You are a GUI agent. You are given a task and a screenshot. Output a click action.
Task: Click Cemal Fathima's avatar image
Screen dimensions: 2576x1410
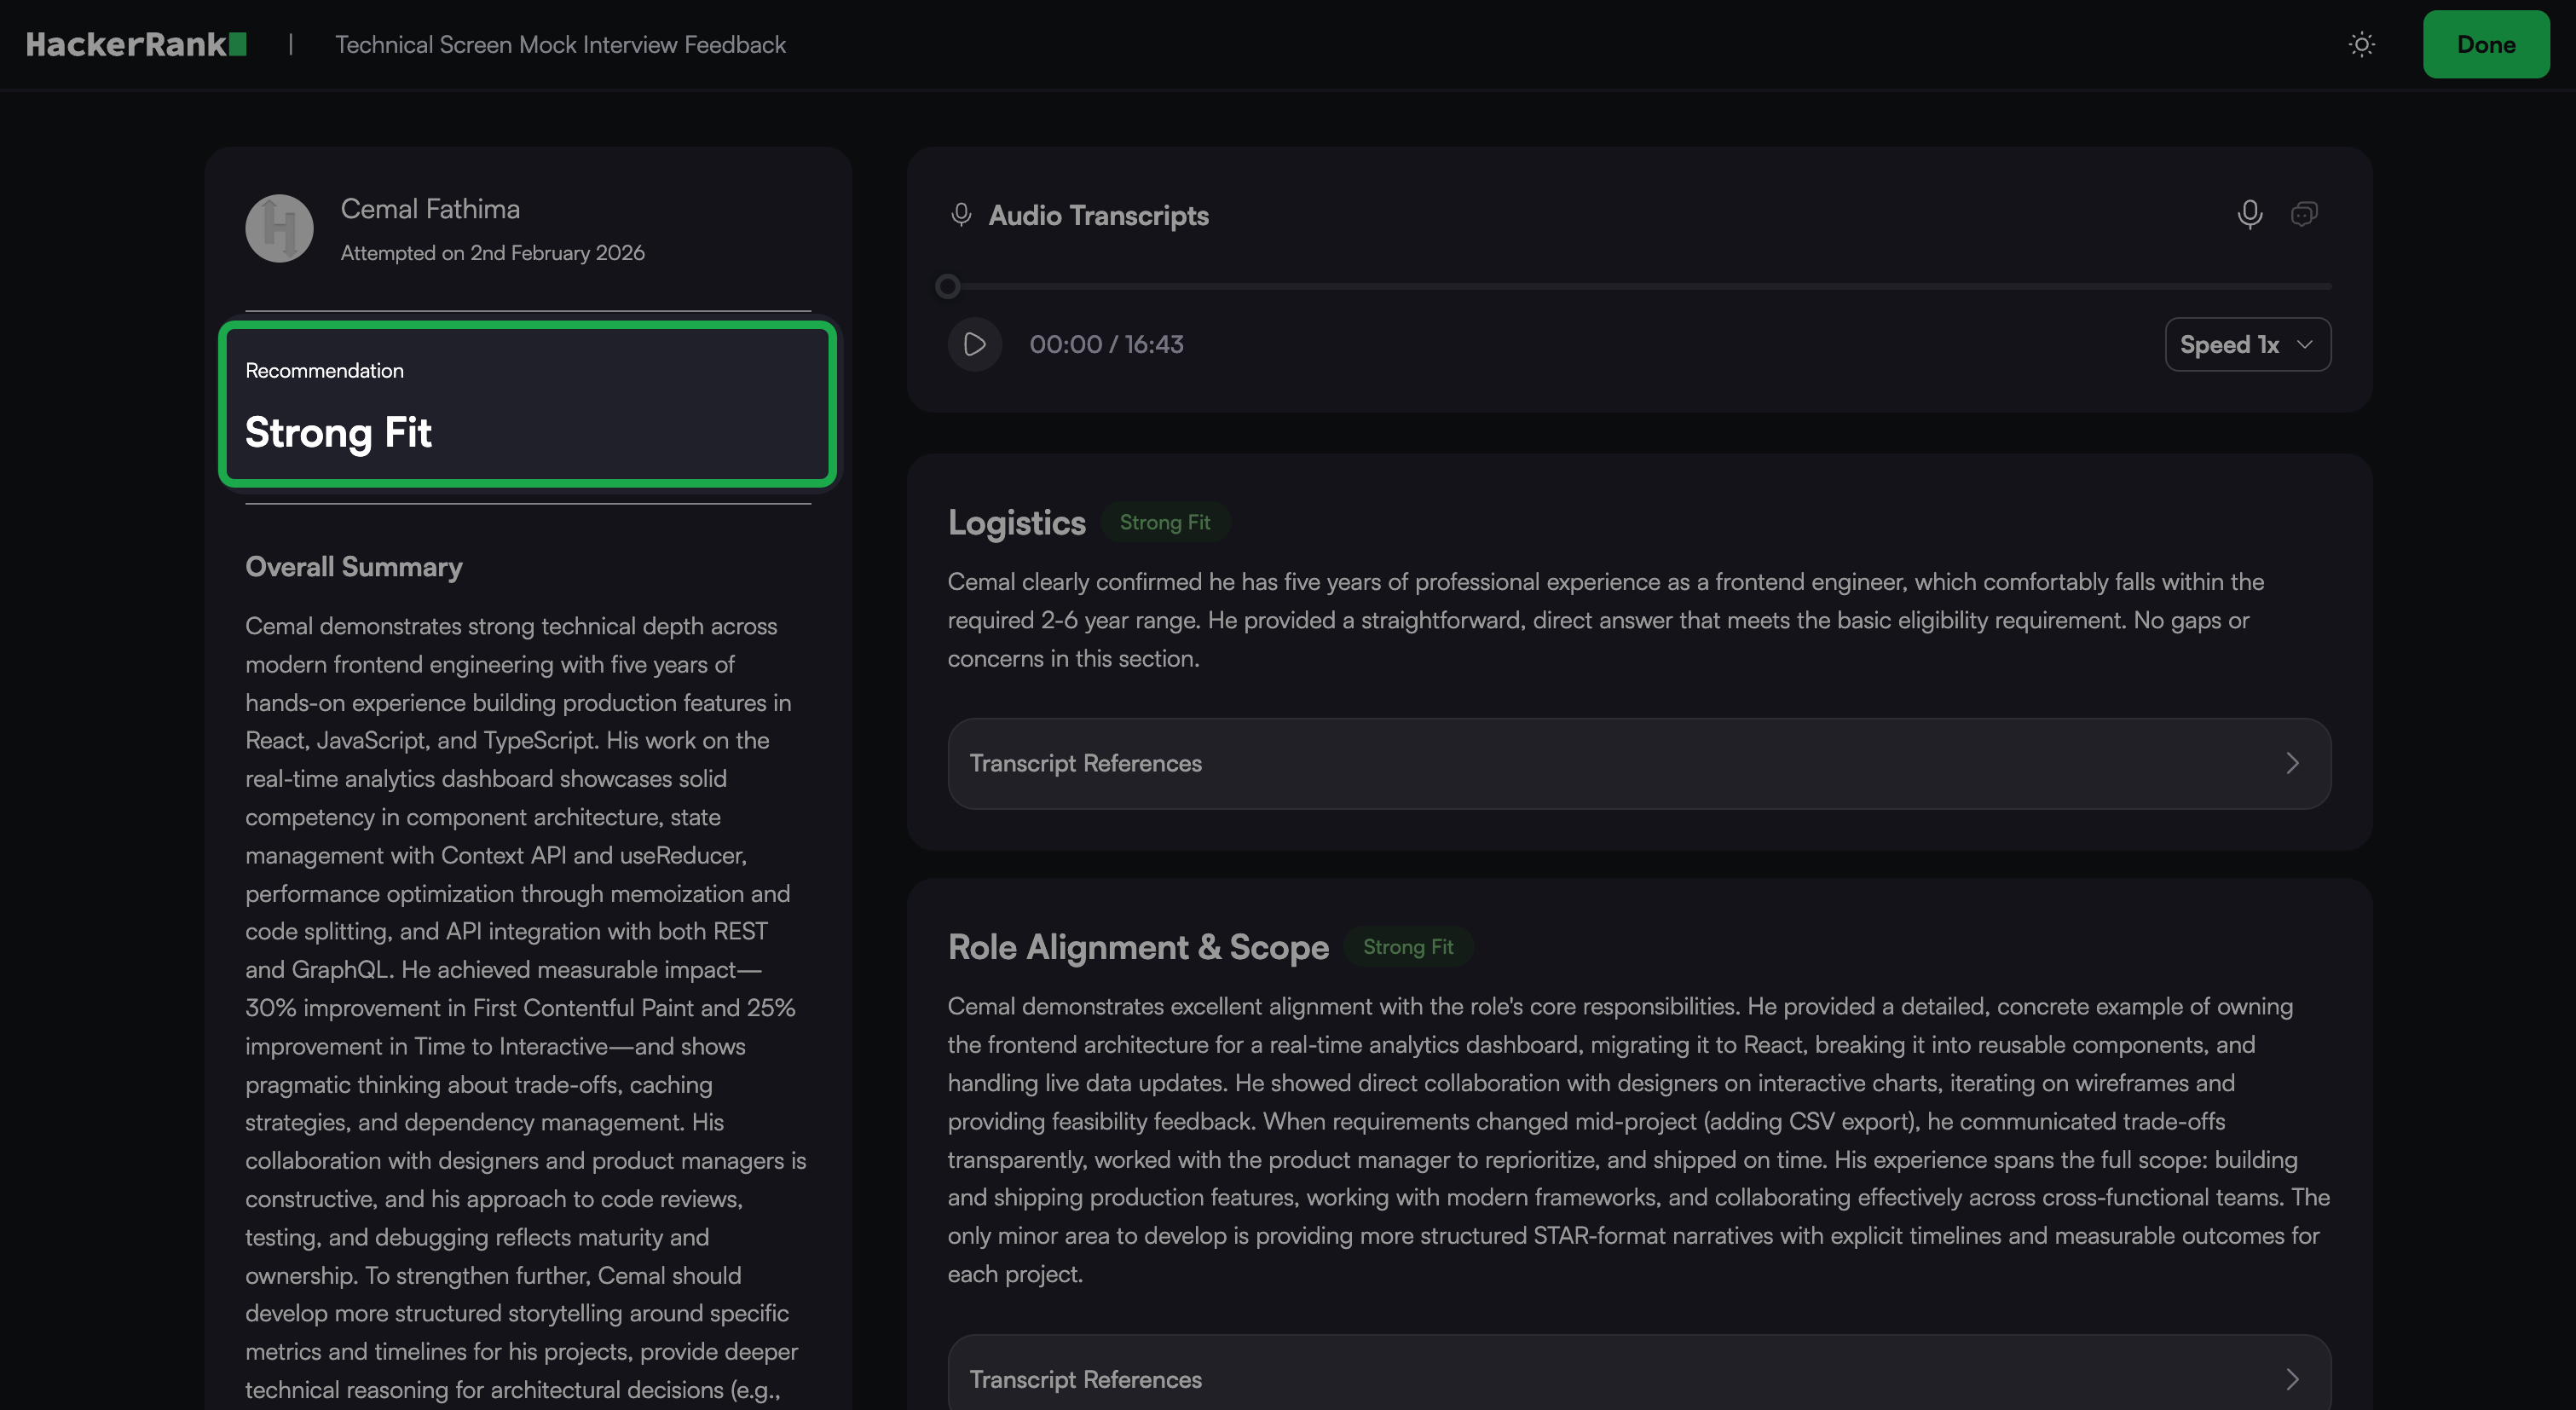click(x=279, y=228)
